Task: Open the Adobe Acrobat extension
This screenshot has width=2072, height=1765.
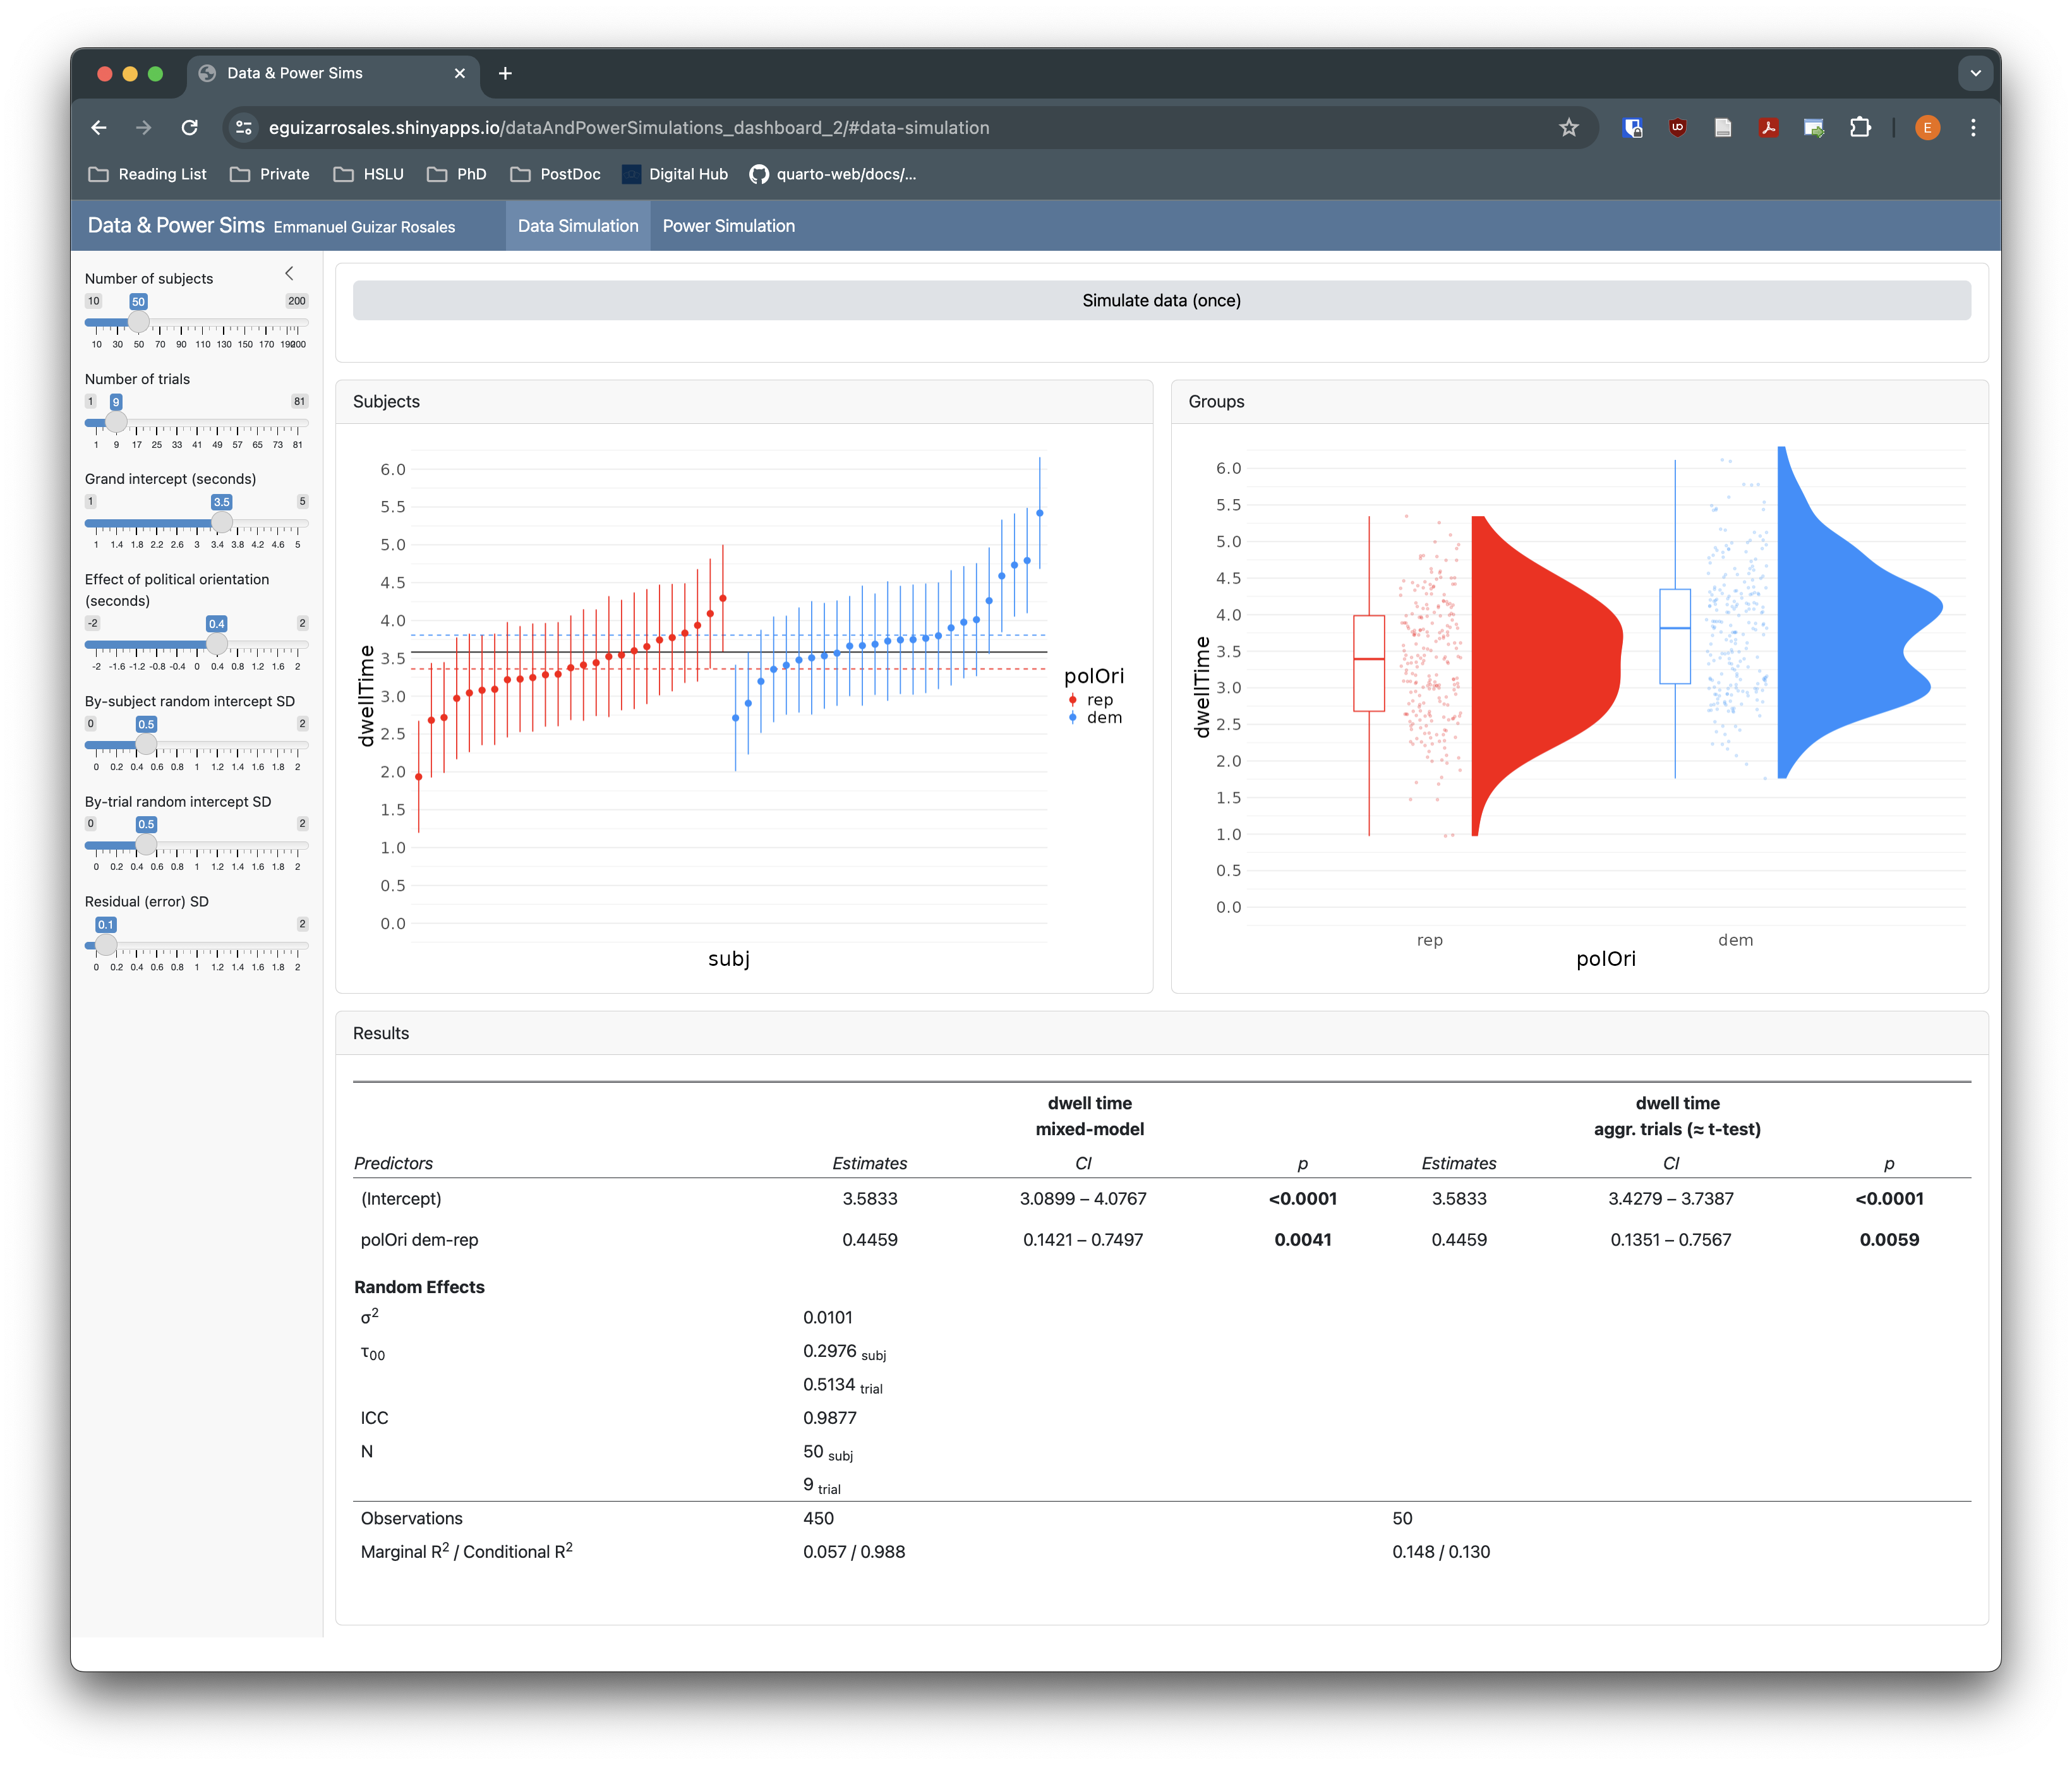Action: [1768, 127]
